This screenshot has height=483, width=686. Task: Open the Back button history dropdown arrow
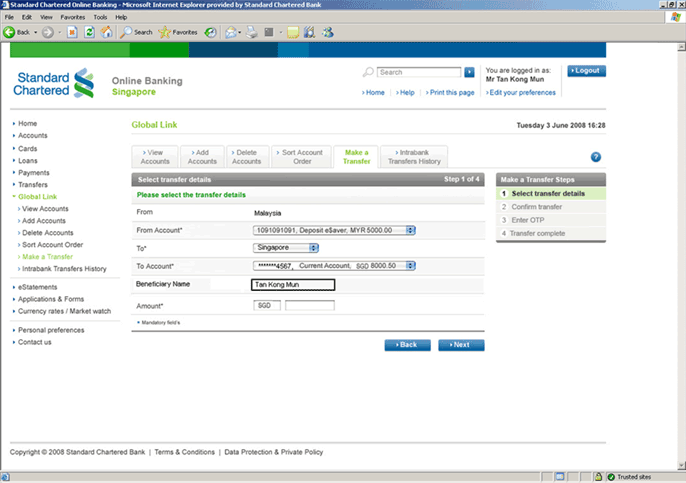pyautogui.click(x=35, y=32)
